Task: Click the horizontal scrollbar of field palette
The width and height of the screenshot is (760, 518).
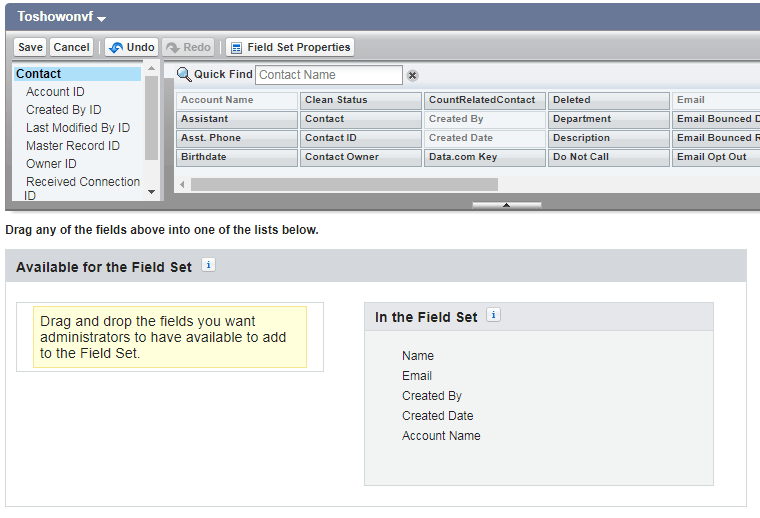Action: 344,184
